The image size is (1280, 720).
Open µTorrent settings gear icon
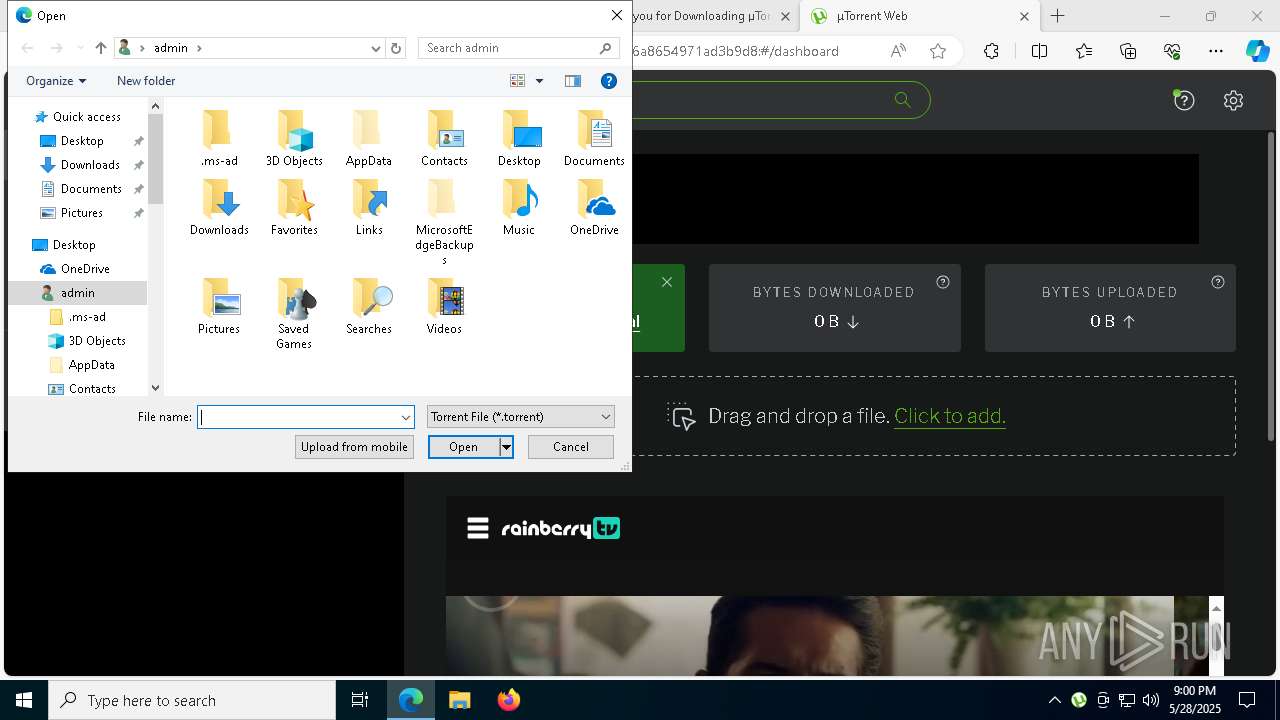pos(1233,100)
